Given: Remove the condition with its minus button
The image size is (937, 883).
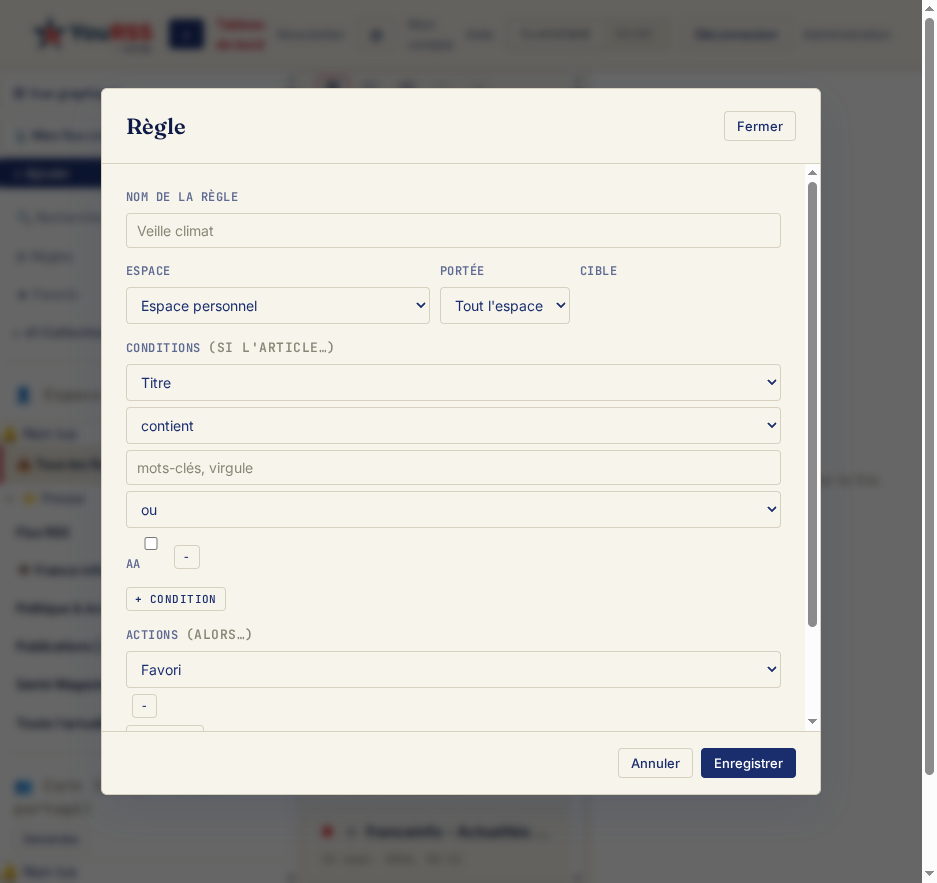Looking at the screenshot, I should [186, 557].
